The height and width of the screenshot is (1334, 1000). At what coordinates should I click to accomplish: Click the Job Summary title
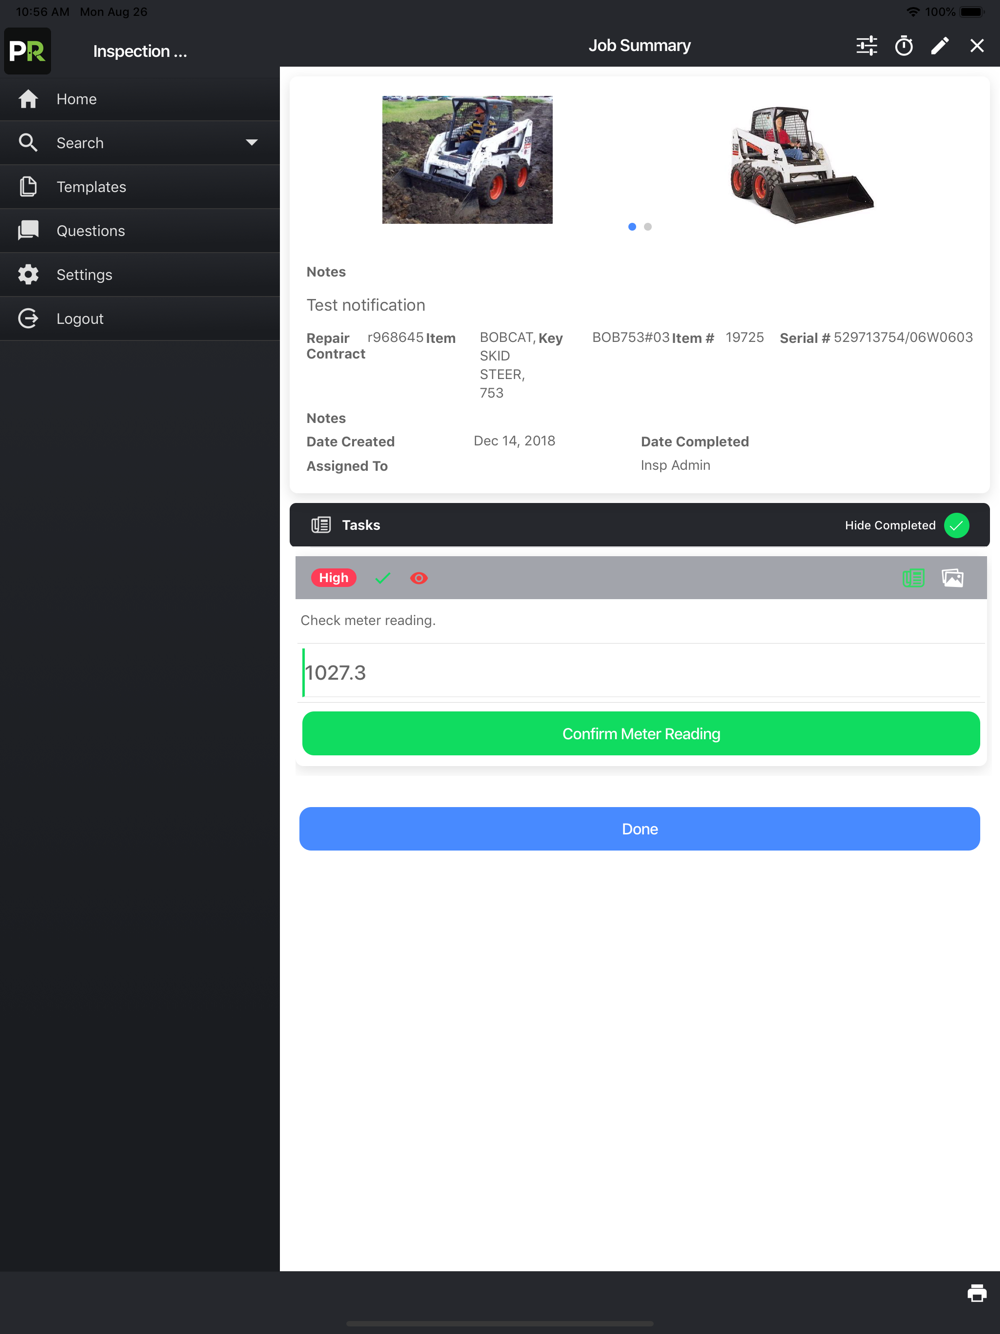tap(640, 46)
